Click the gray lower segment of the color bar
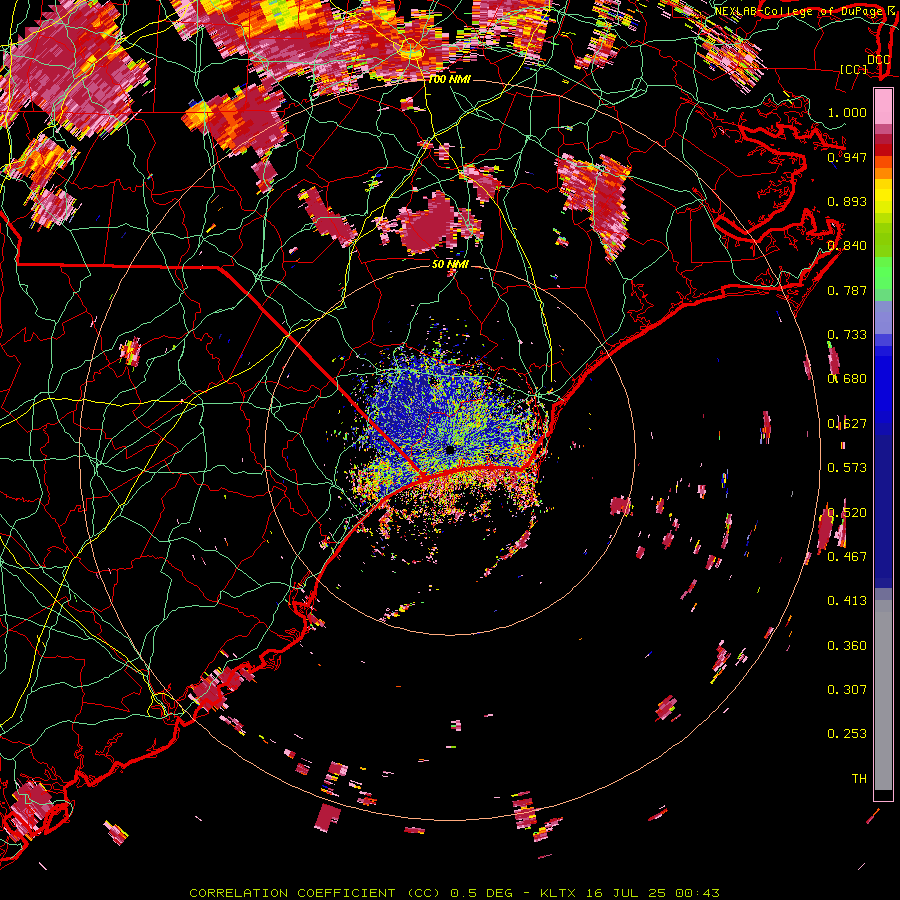Screen dimensions: 900x900 883,695
